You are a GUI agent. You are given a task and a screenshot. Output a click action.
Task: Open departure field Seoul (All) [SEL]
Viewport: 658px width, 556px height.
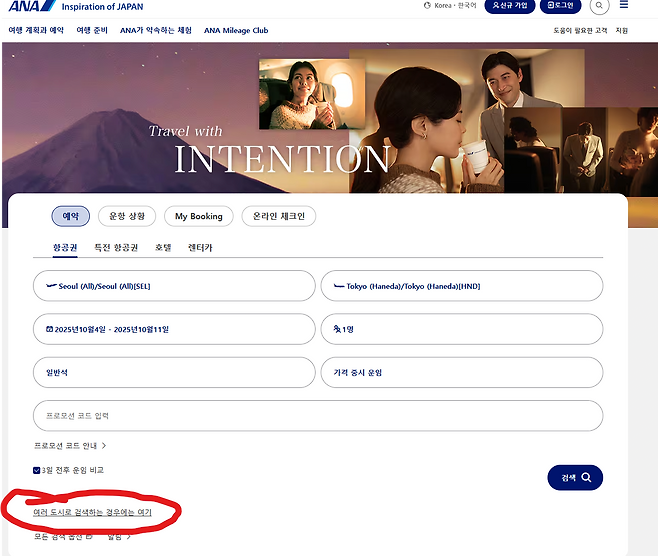click(174, 286)
